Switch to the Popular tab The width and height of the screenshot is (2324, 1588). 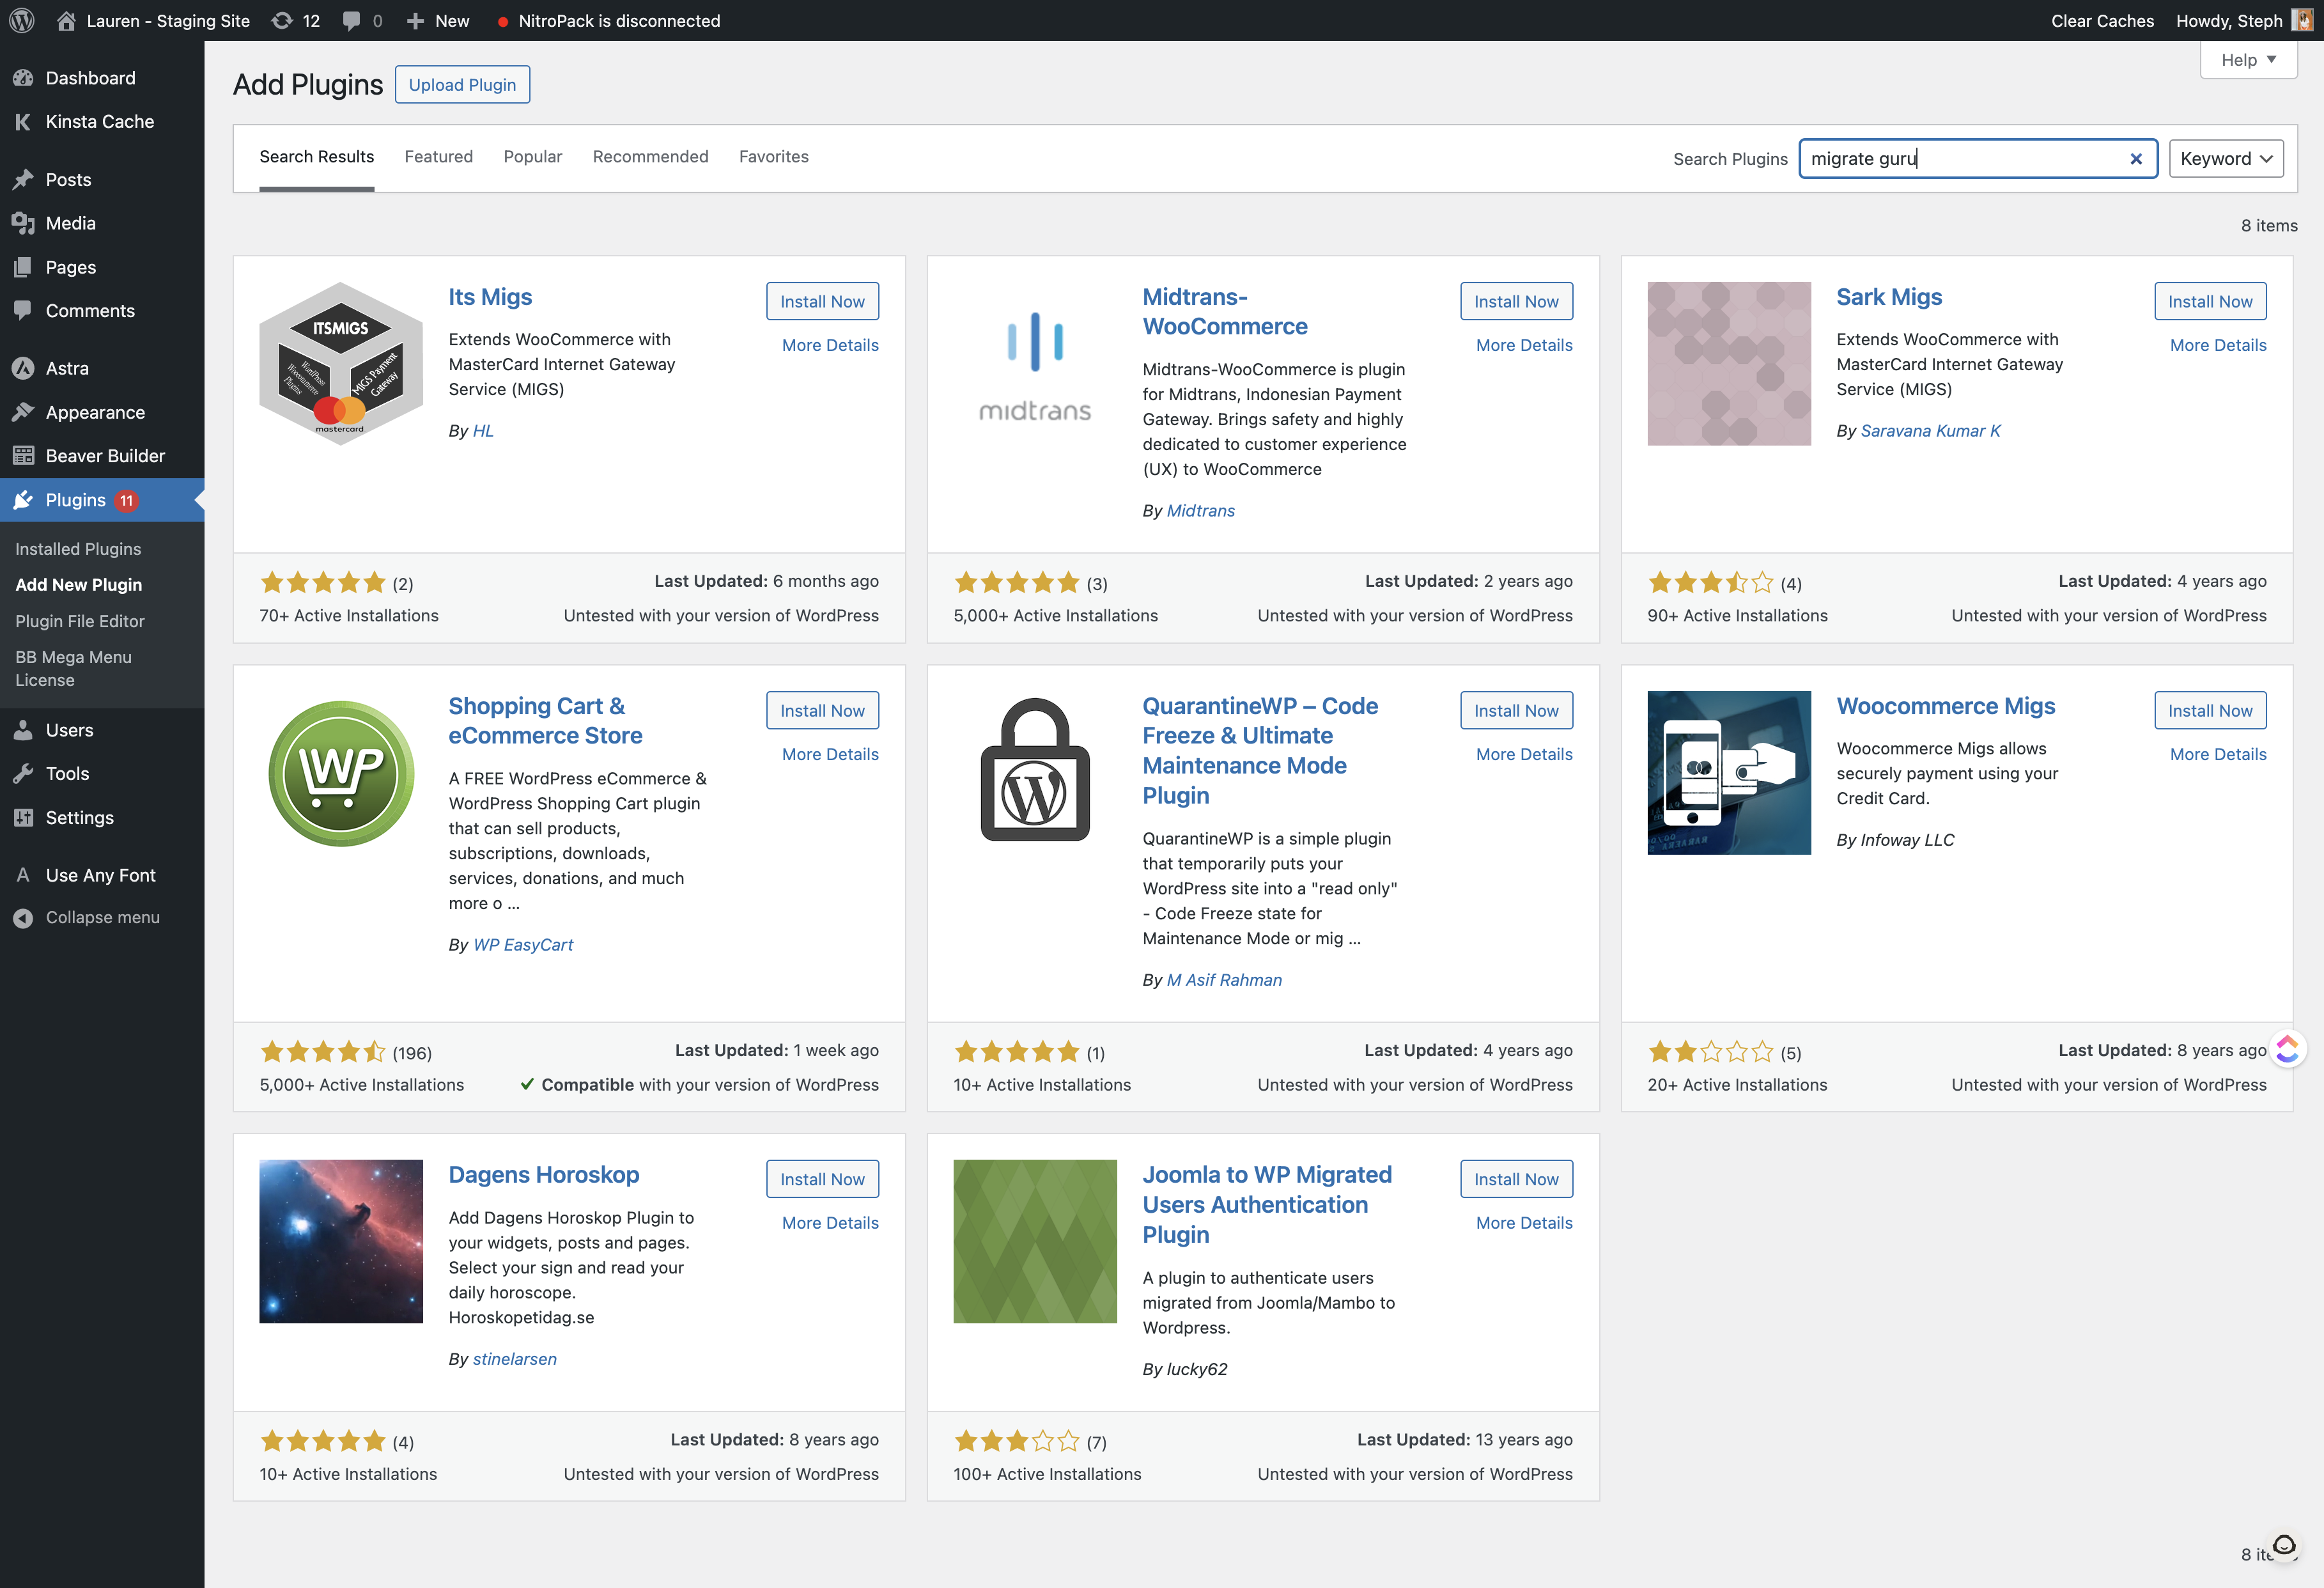[x=533, y=156]
